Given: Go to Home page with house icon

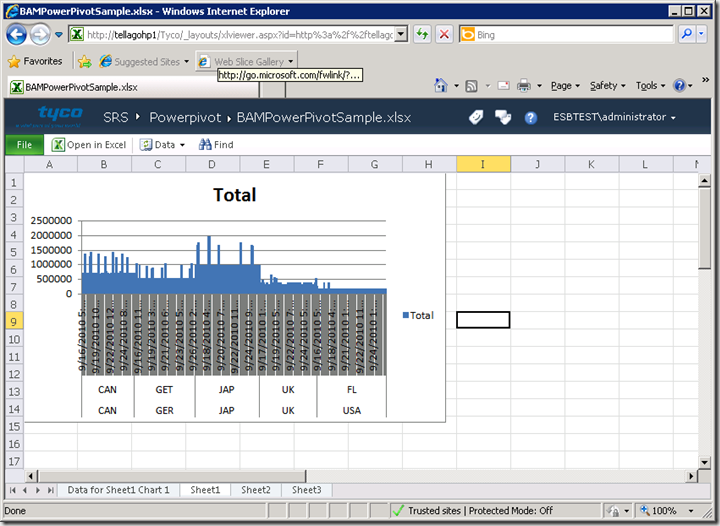Looking at the screenshot, I should (x=441, y=85).
